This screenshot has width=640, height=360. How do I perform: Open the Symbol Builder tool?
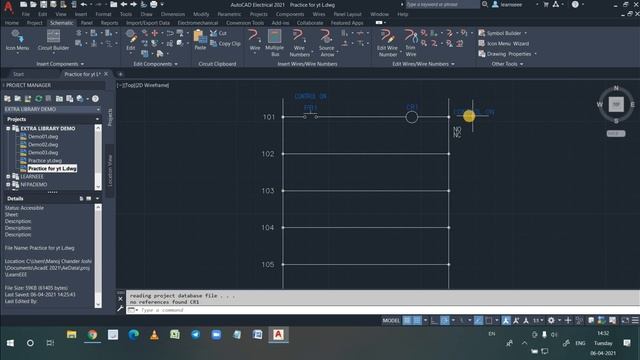coord(503,33)
